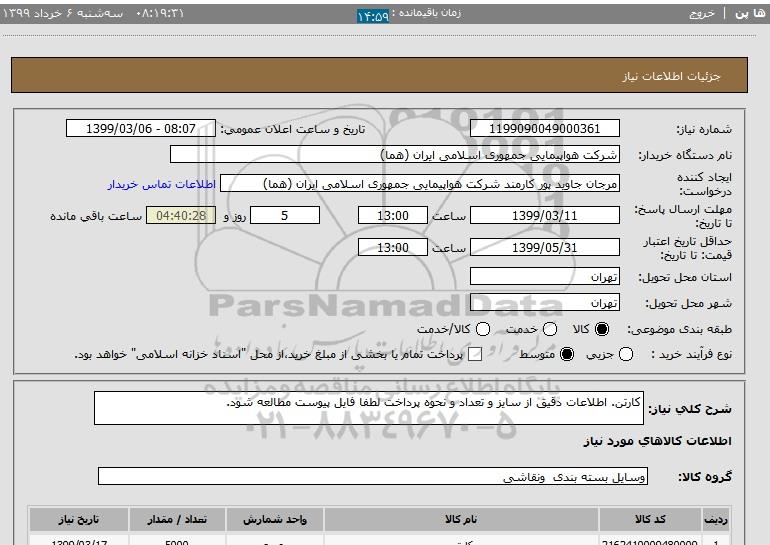Click the date text سه‌شنبه ۶ خرداد ۱۳۹۹
770x545 pixels.
point(63,13)
